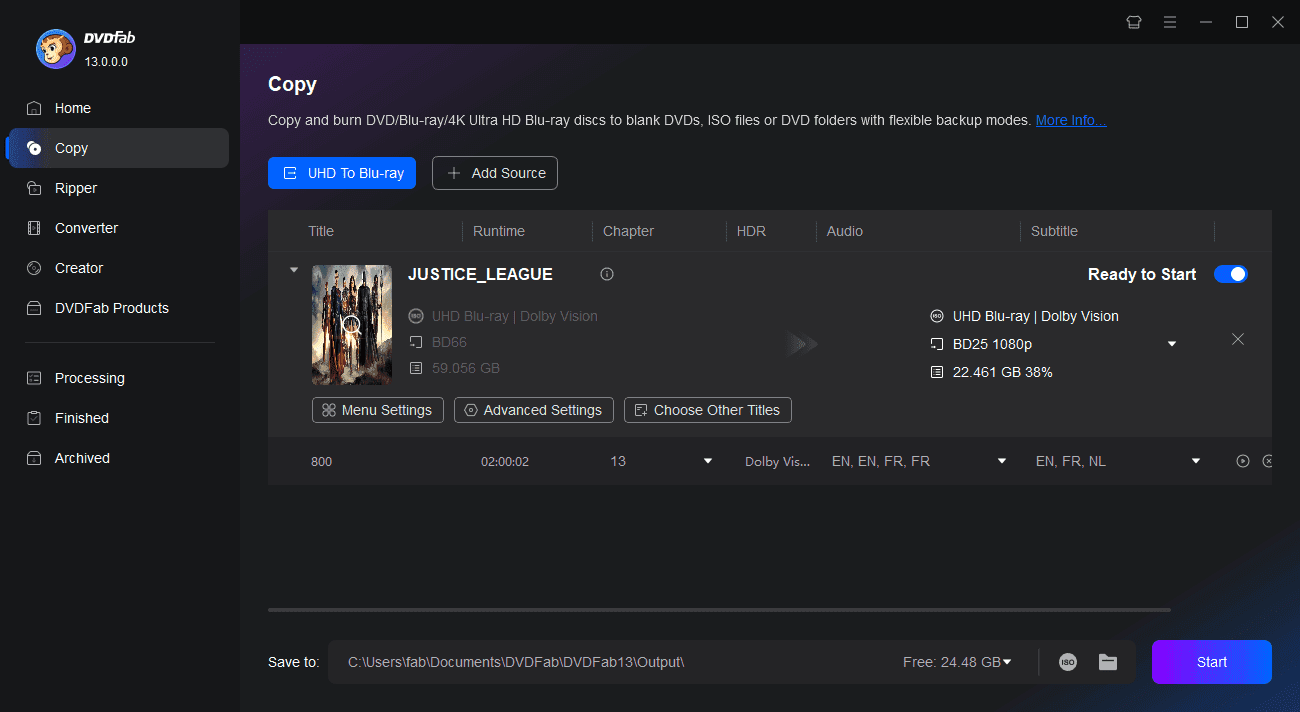
Task: Click the DVDFab monkey logo
Action: (x=55, y=49)
